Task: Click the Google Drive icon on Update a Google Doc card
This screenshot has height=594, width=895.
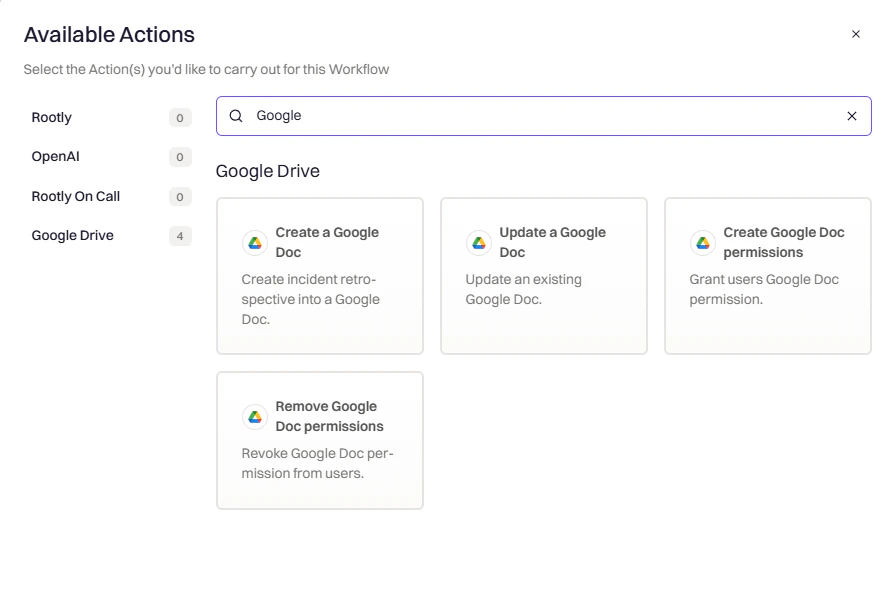Action: pos(479,242)
